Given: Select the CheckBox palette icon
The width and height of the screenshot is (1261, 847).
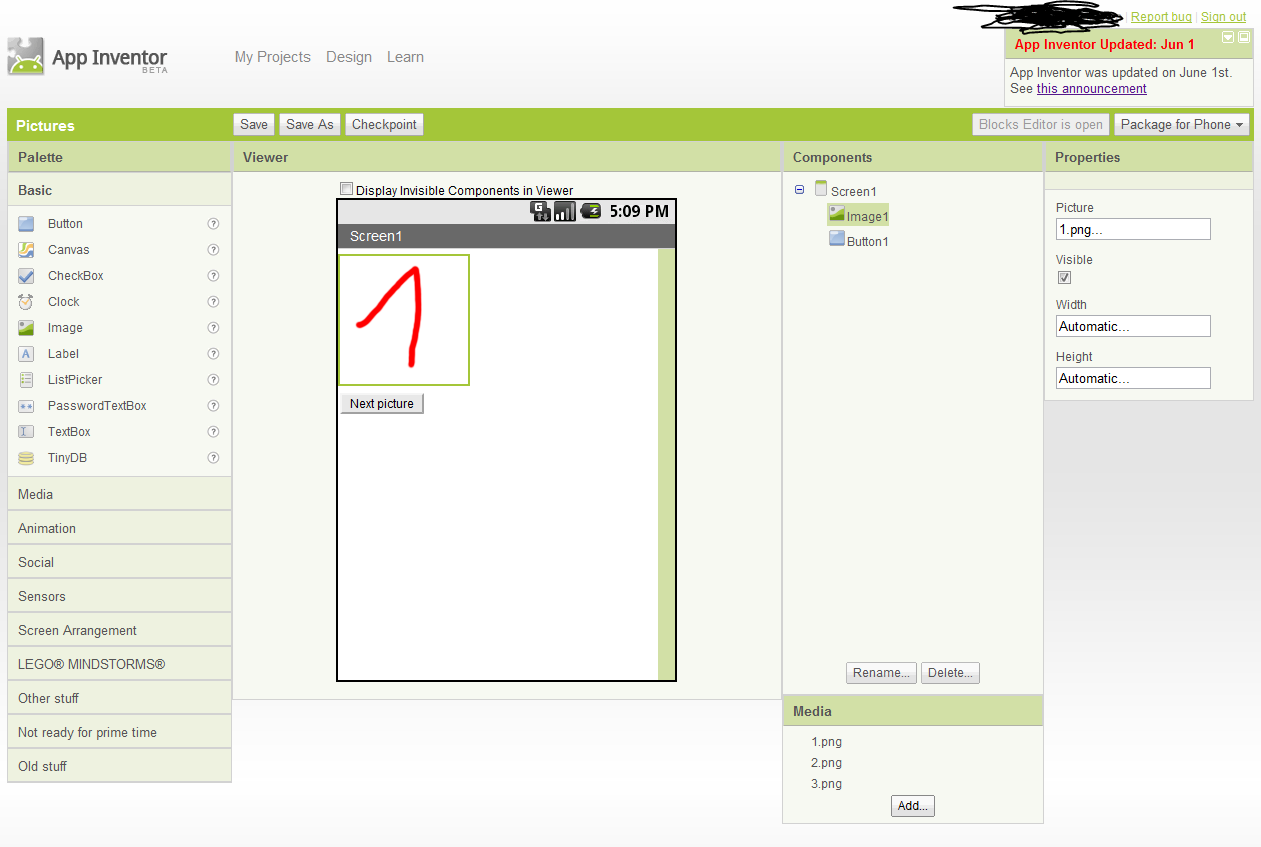Looking at the screenshot, I should [x=26, y=276].
